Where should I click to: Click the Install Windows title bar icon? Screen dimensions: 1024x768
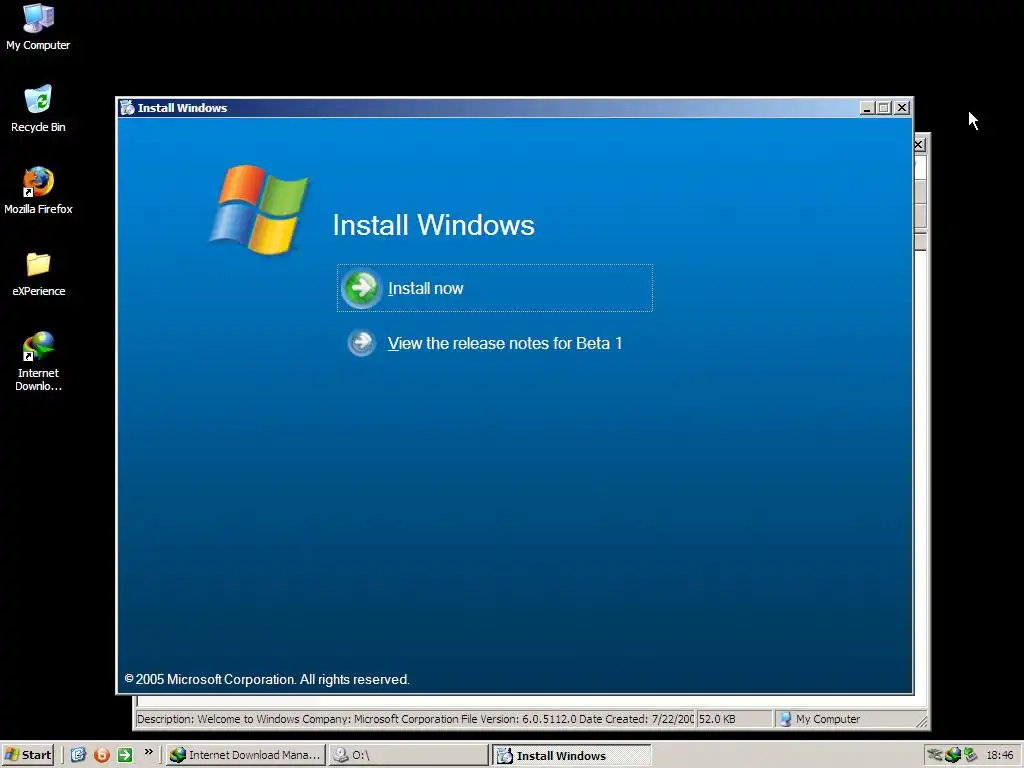[127, 108]
